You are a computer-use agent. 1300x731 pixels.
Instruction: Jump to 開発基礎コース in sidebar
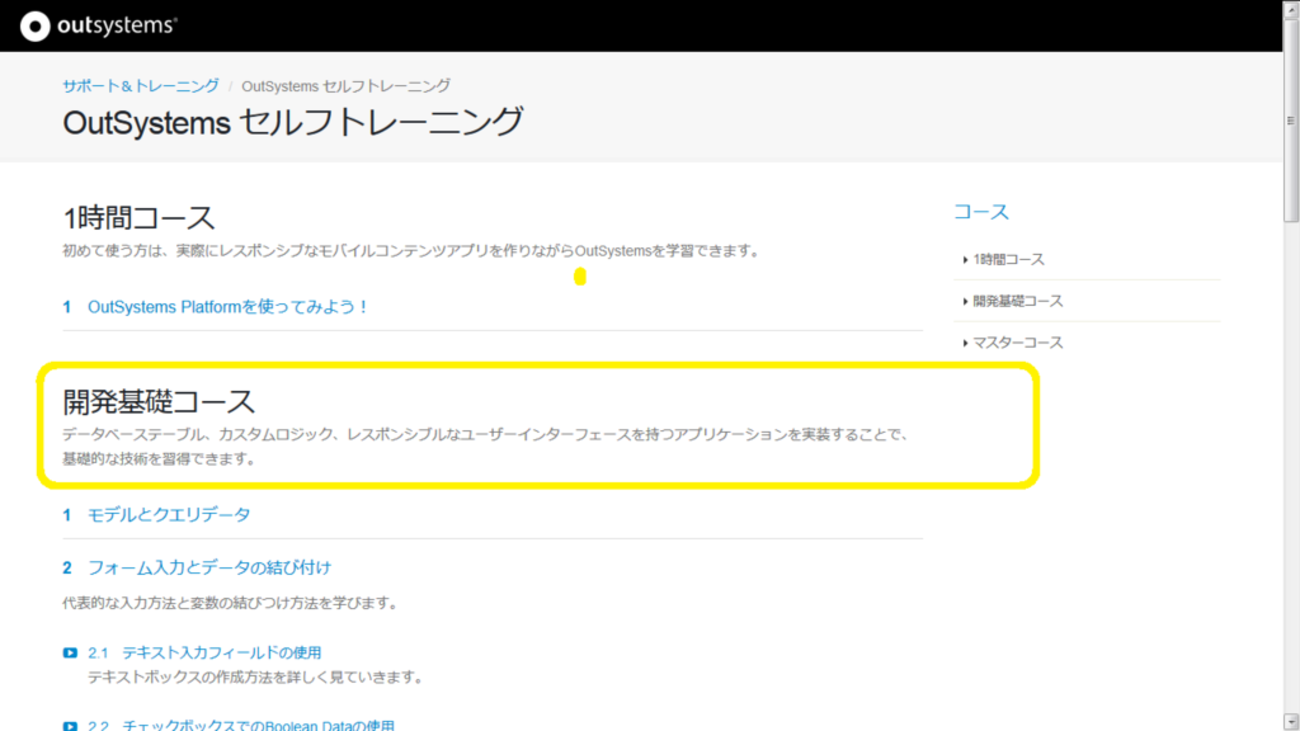[x=1017, y=301]
